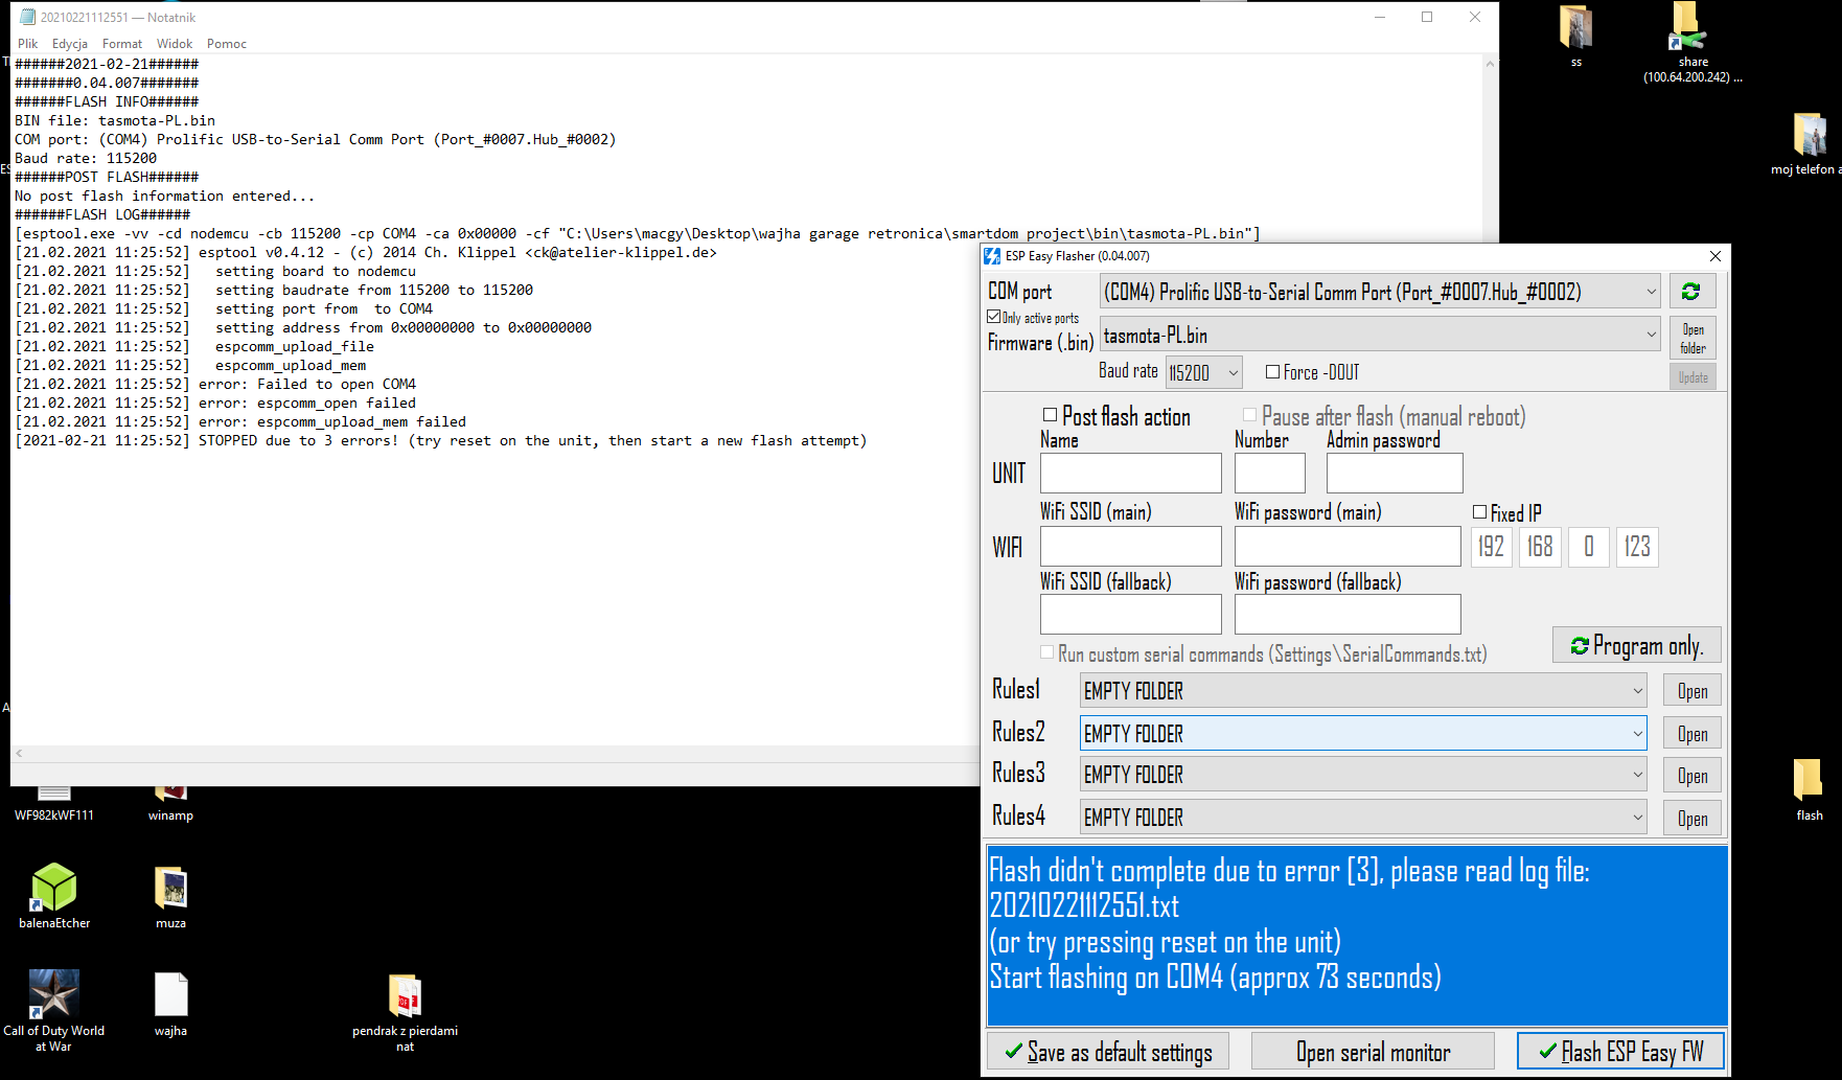Viewport: 1842px width, 1080px height.
Task: Click the Fixed IP field showing 123
Action: click(x=1637, y=547)
